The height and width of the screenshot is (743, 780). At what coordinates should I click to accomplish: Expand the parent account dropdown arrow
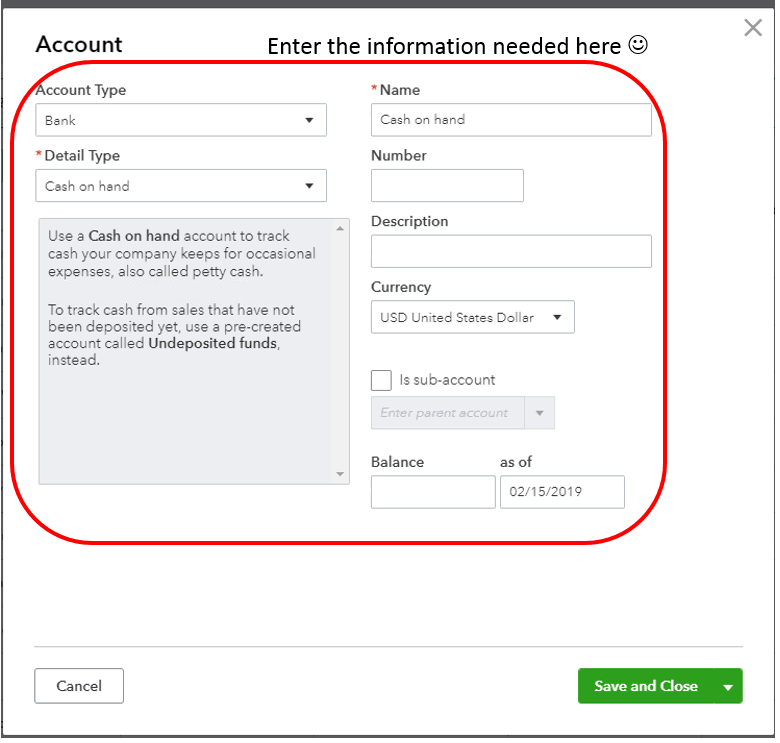pos(541,413)
